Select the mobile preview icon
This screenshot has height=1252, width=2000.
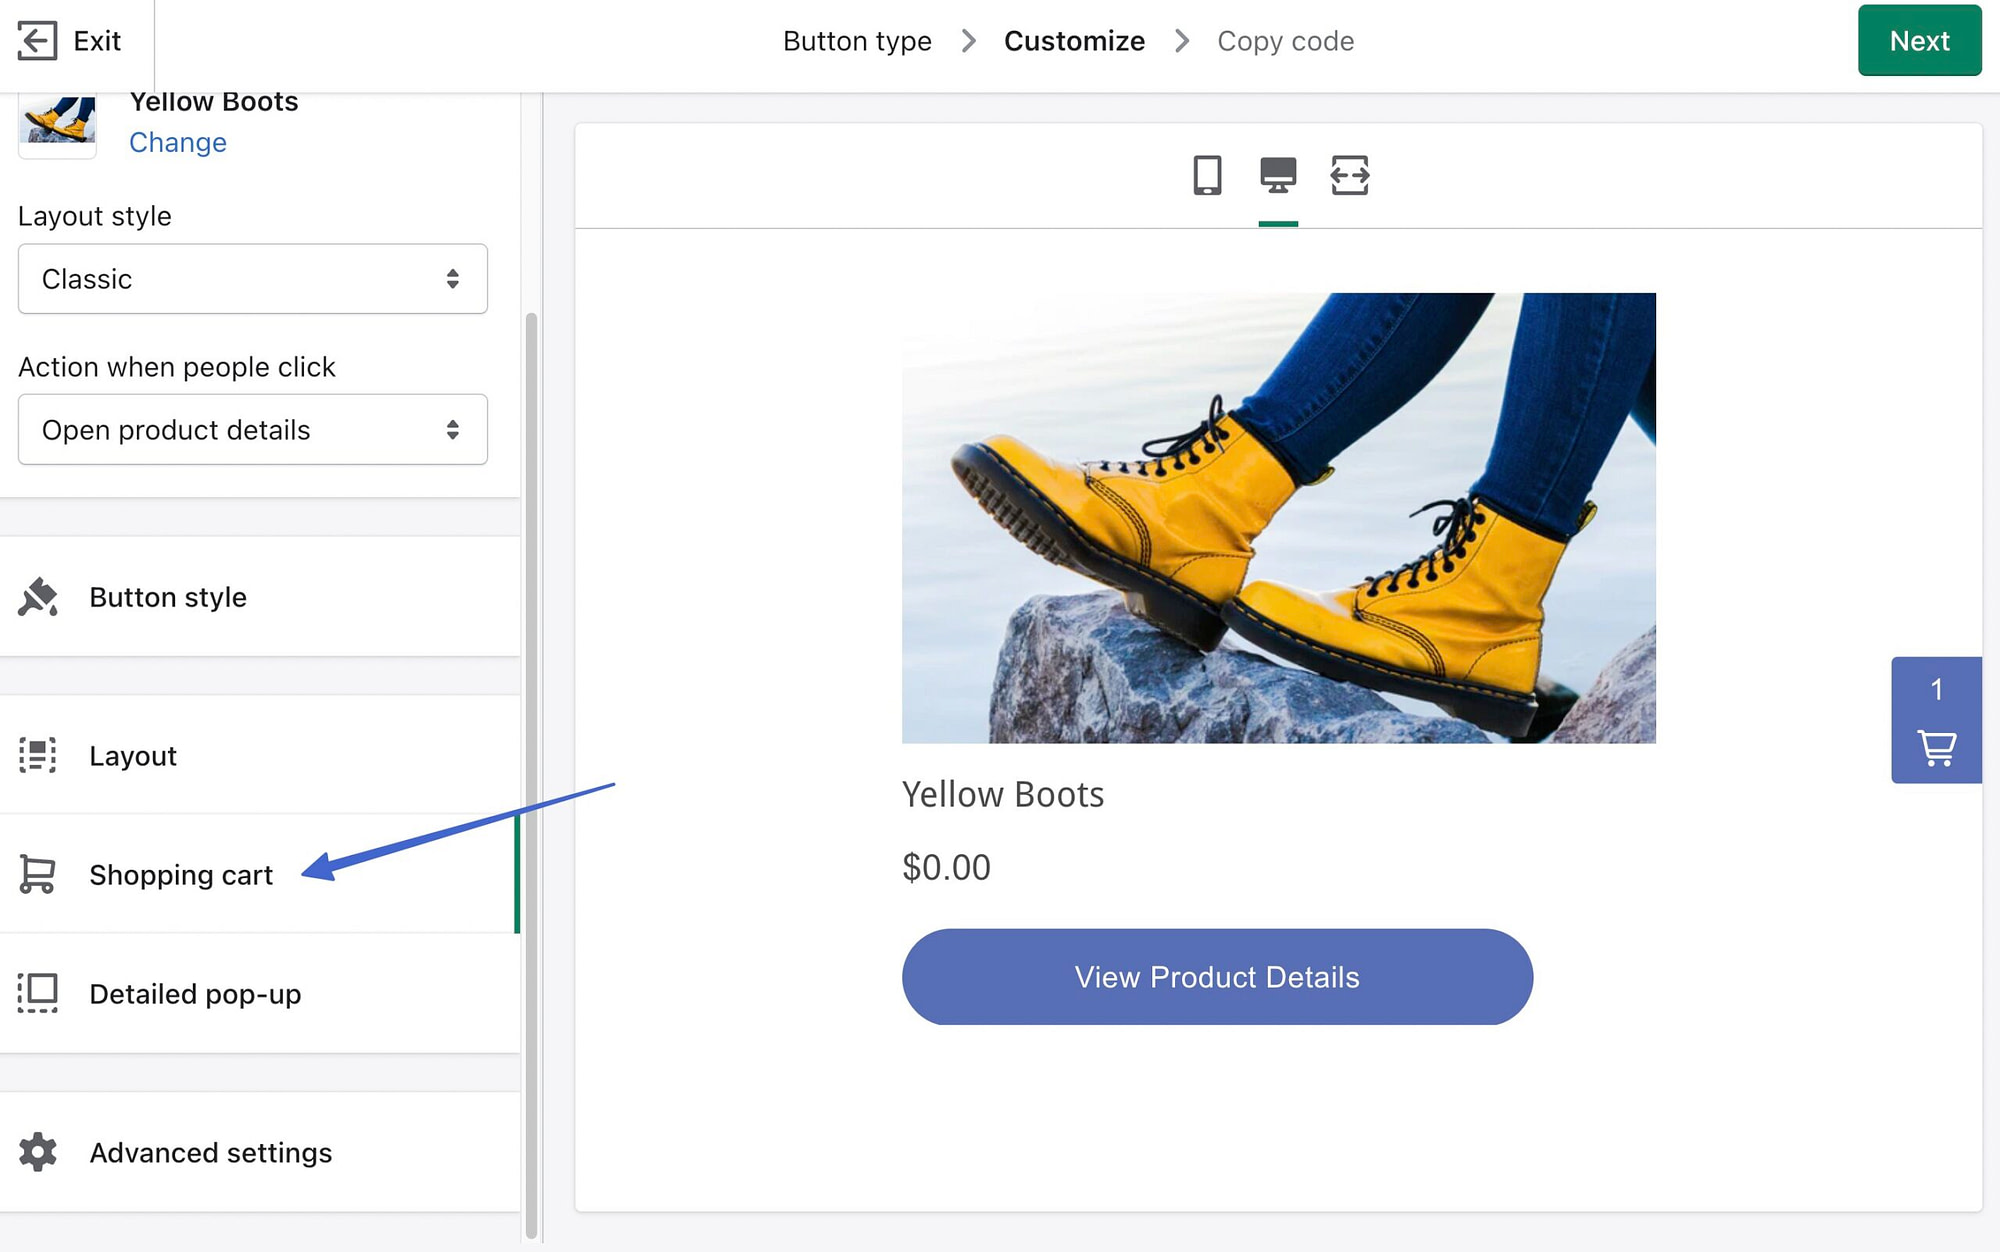click(x=1206, y=176)
